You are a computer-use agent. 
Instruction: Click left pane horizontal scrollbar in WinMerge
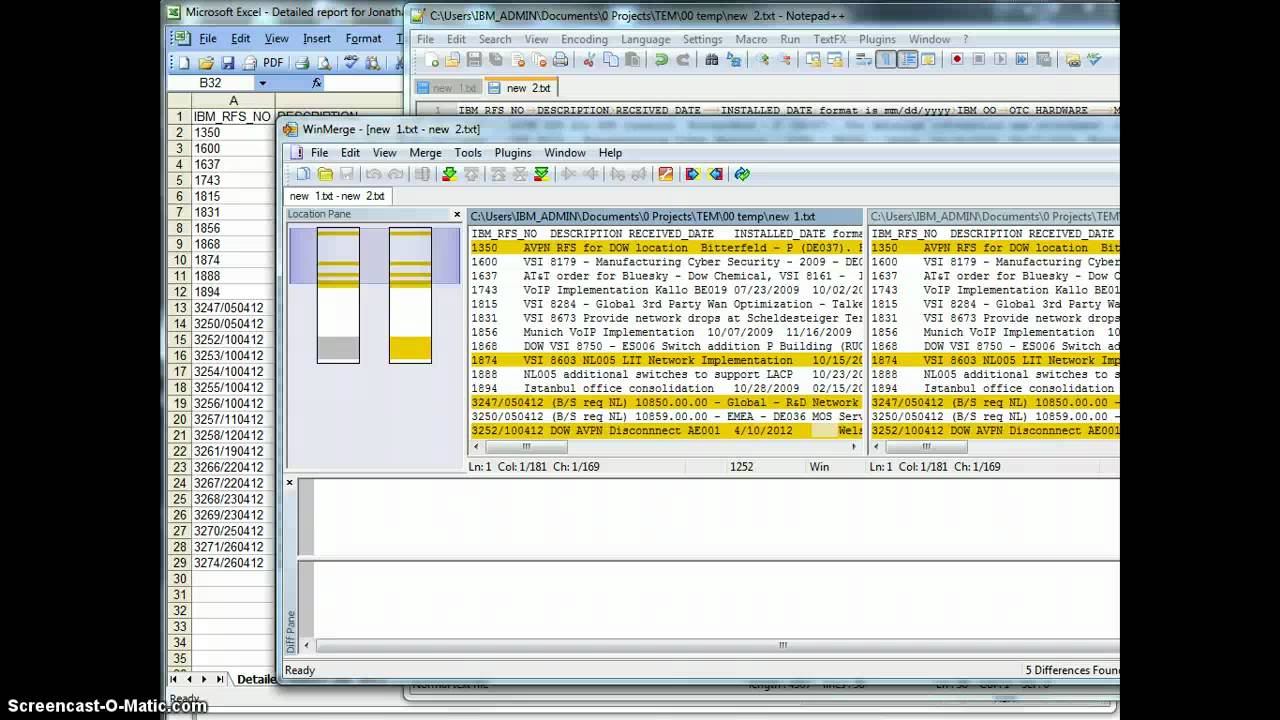tap(665, 446)
